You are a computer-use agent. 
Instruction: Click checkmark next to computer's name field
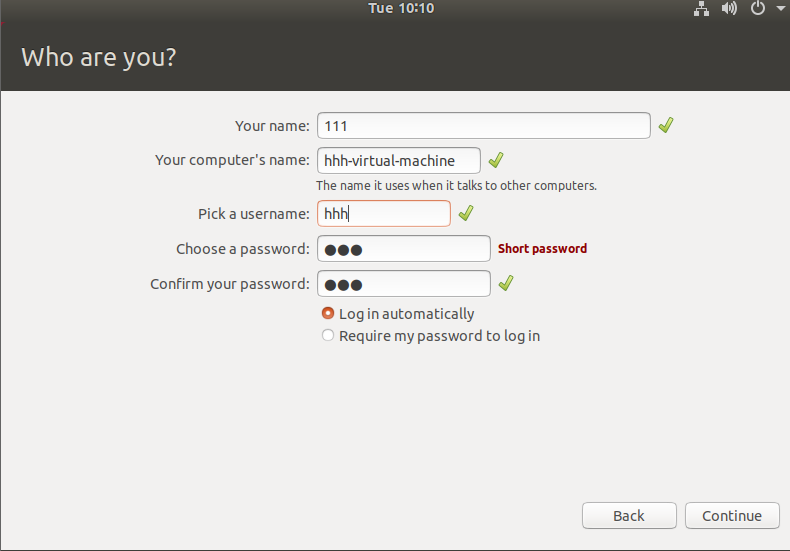point(496,160)
